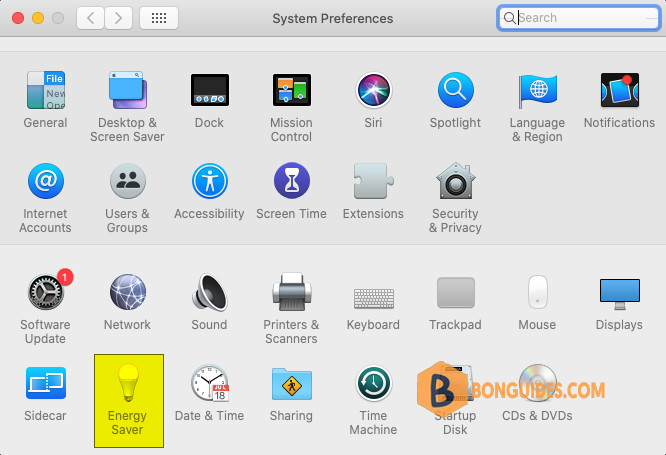666x455 pixels.
Task: Open the Dock preferences icon
Action: 209,90
